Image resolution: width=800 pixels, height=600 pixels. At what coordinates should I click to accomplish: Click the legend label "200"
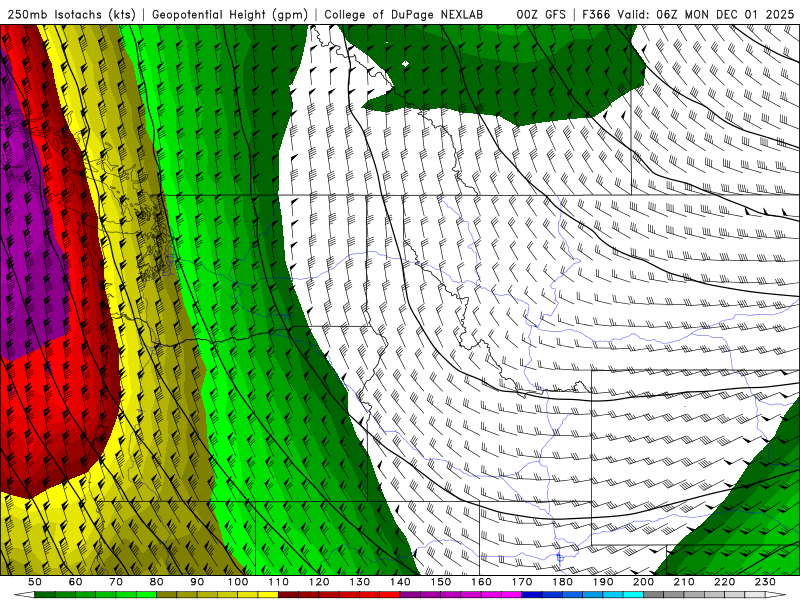tap(643, 582)
